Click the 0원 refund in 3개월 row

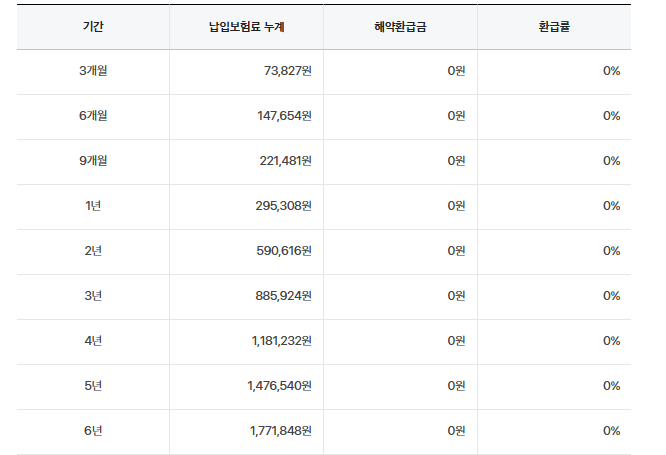[x=457, y=71]
